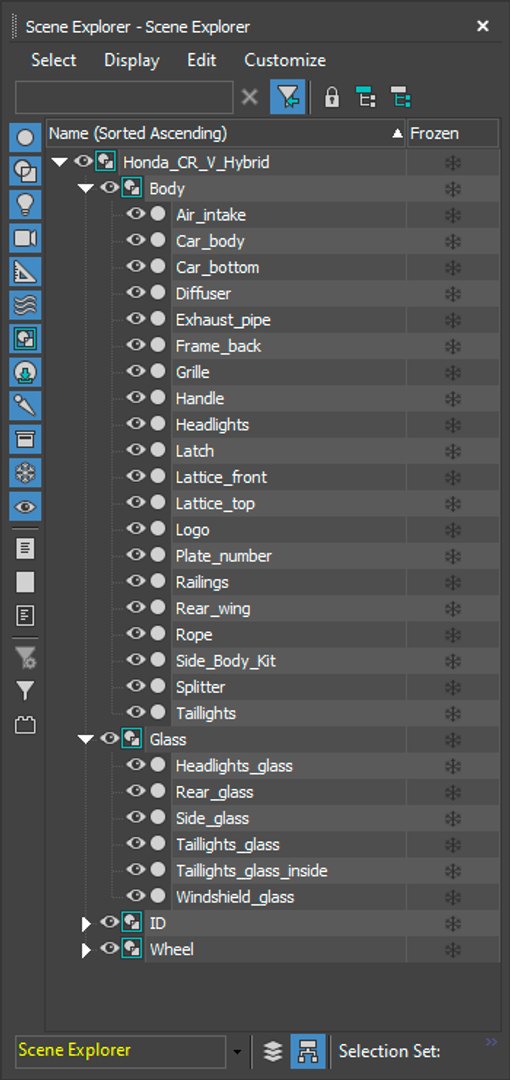The width and height of the screenshot is (510, 1080).
Task: Freeze Taillights via its snowflake cell
Action: point(453,713)
